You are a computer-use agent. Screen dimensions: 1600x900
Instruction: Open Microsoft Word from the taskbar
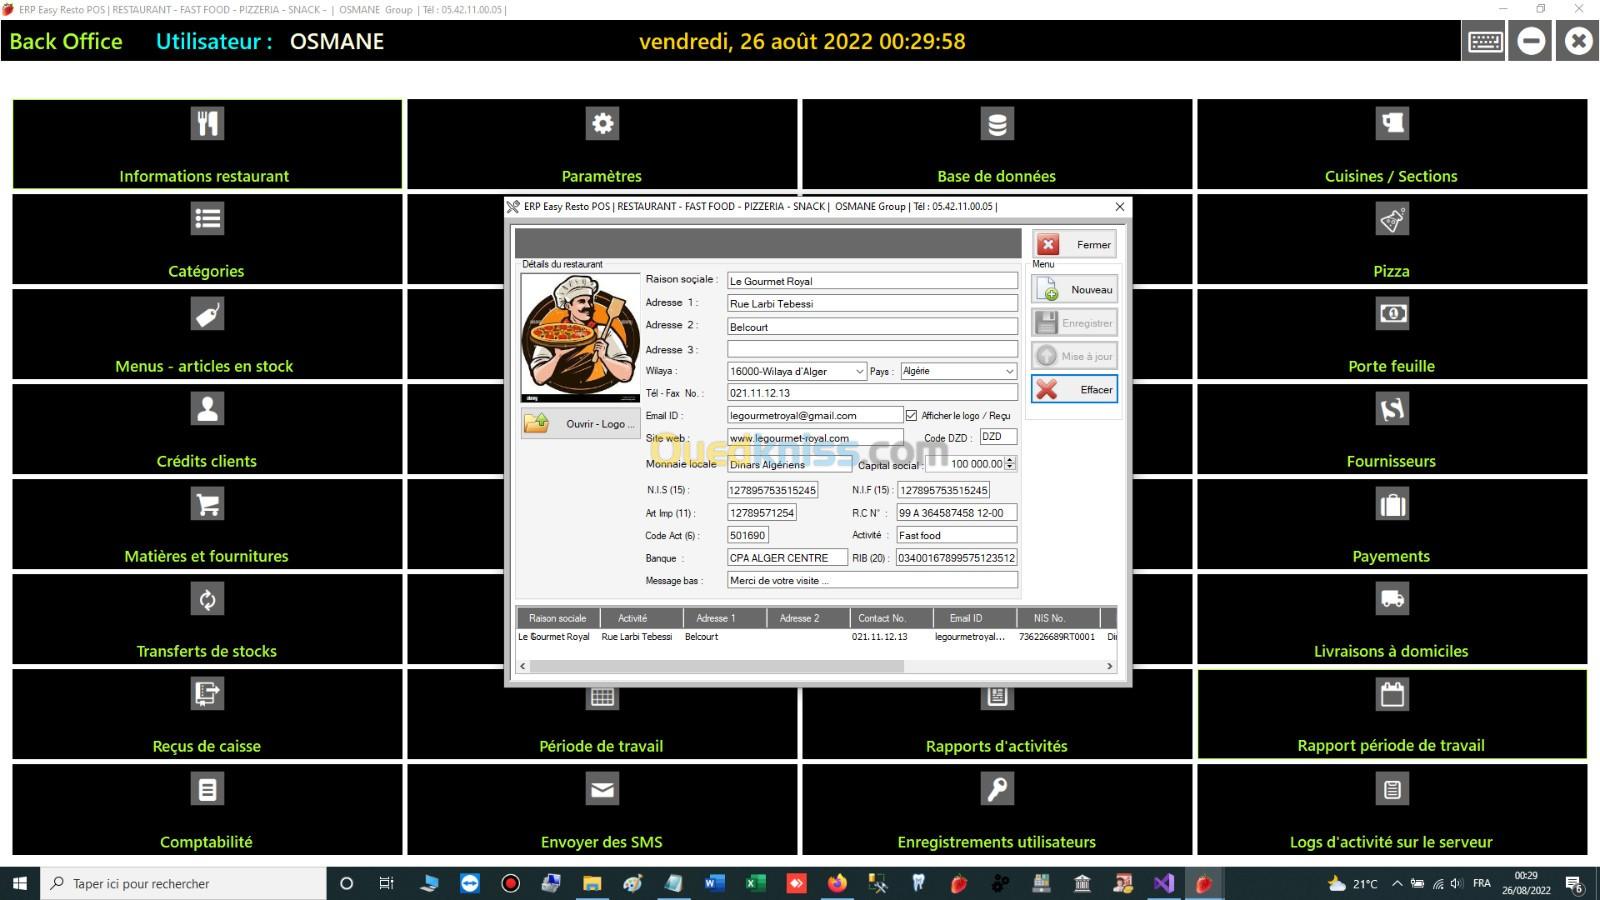point(714,883)
